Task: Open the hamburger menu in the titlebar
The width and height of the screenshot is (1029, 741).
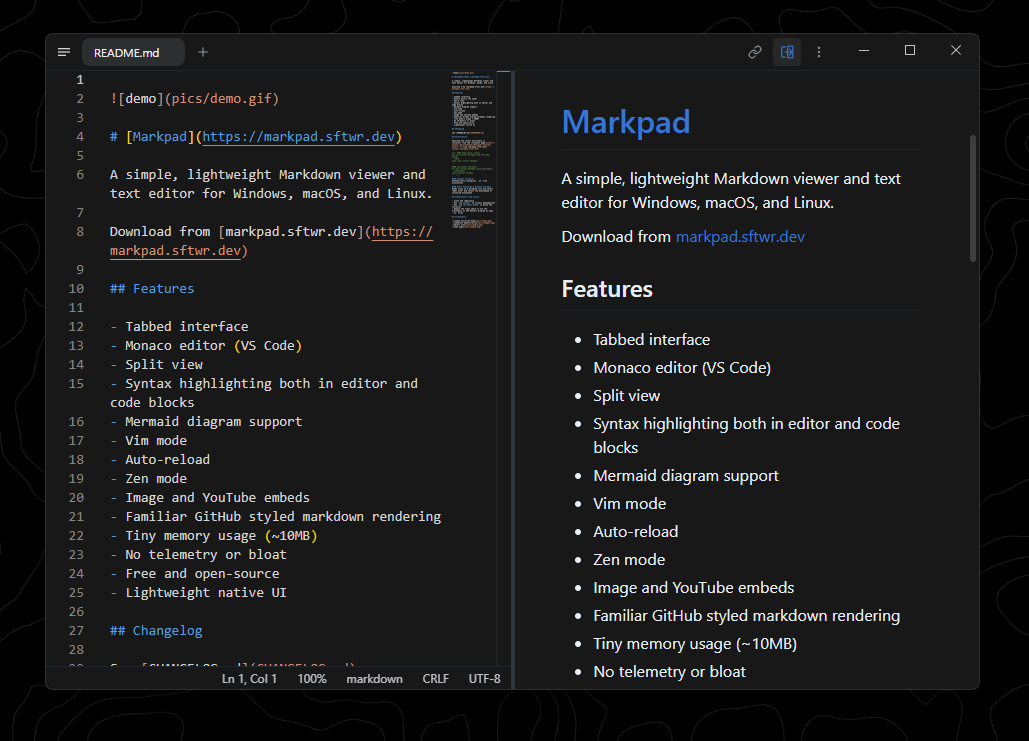Action: (x=63, y=51)
